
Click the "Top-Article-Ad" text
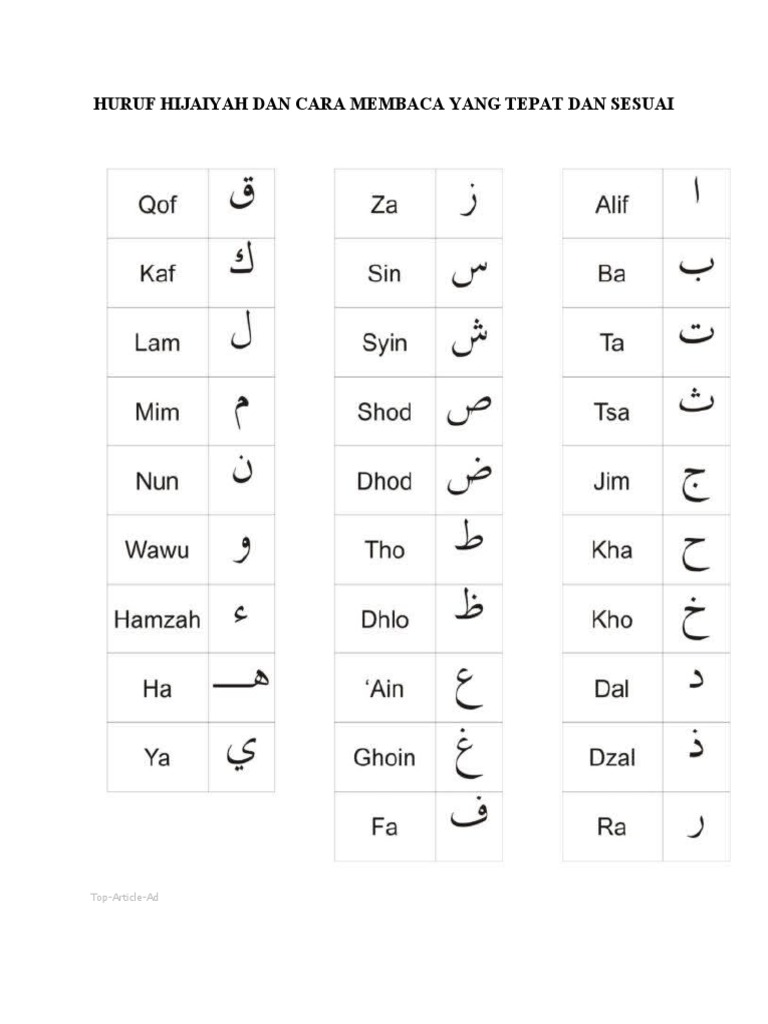[x=125, y=897]
